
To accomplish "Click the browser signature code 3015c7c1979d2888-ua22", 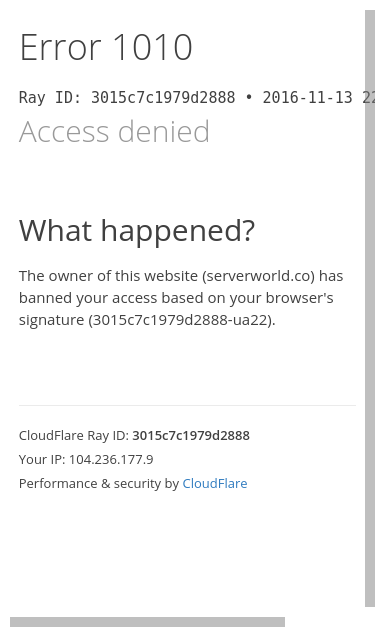I will (180, 320).
